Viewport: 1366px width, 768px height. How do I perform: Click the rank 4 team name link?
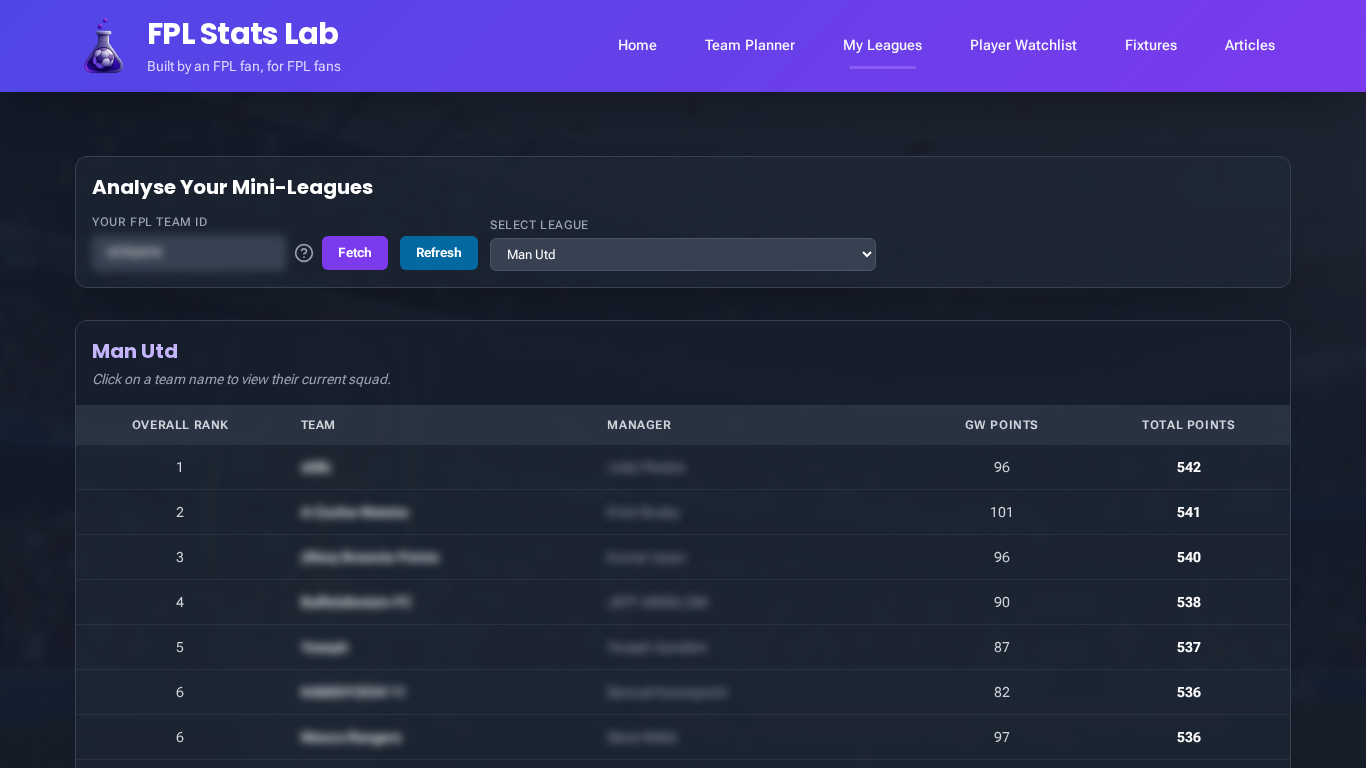tap(354, 602)
